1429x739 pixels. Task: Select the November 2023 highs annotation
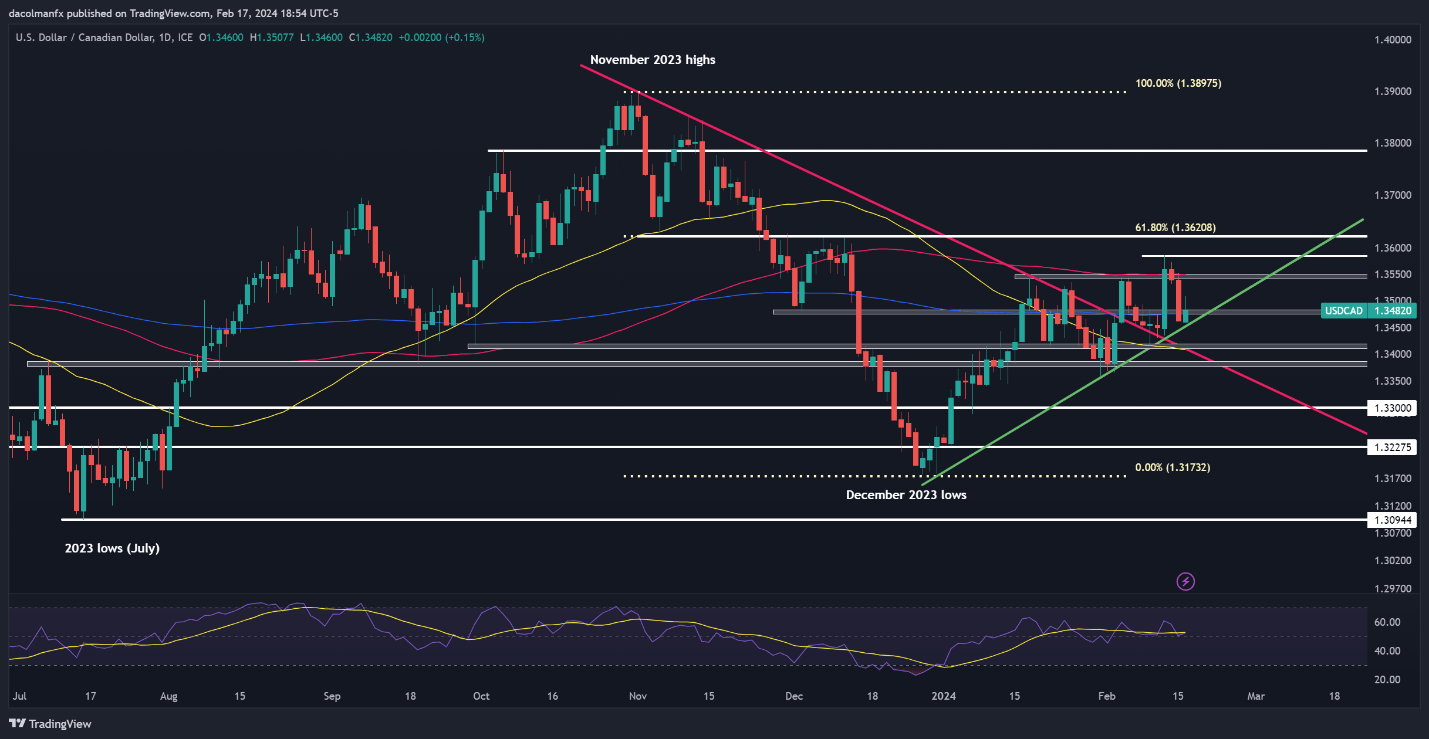tap(653, 60)
